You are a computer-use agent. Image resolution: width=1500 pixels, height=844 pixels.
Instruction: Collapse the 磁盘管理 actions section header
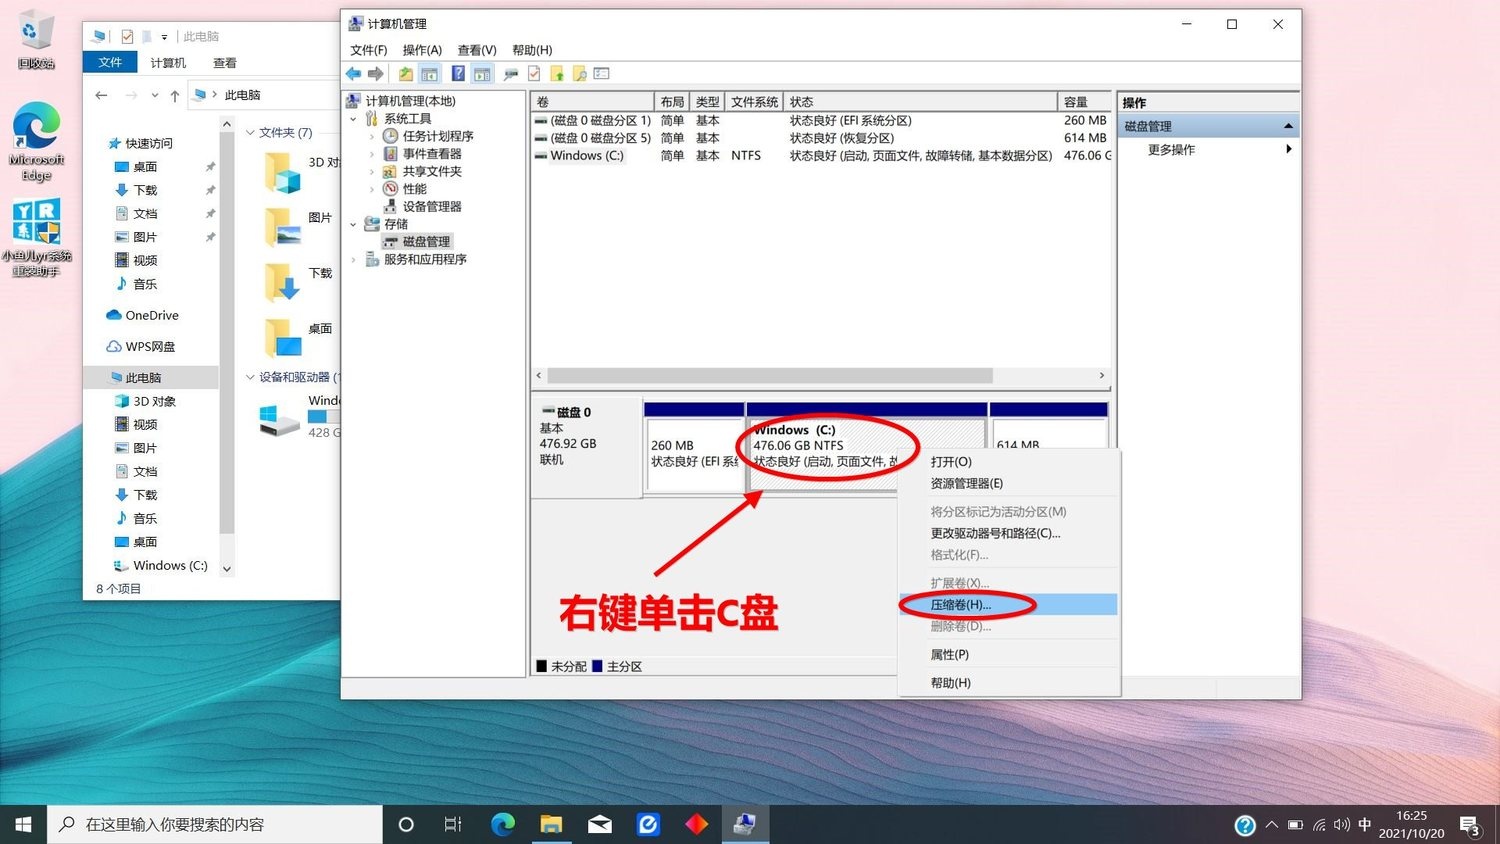point(1288,126)
